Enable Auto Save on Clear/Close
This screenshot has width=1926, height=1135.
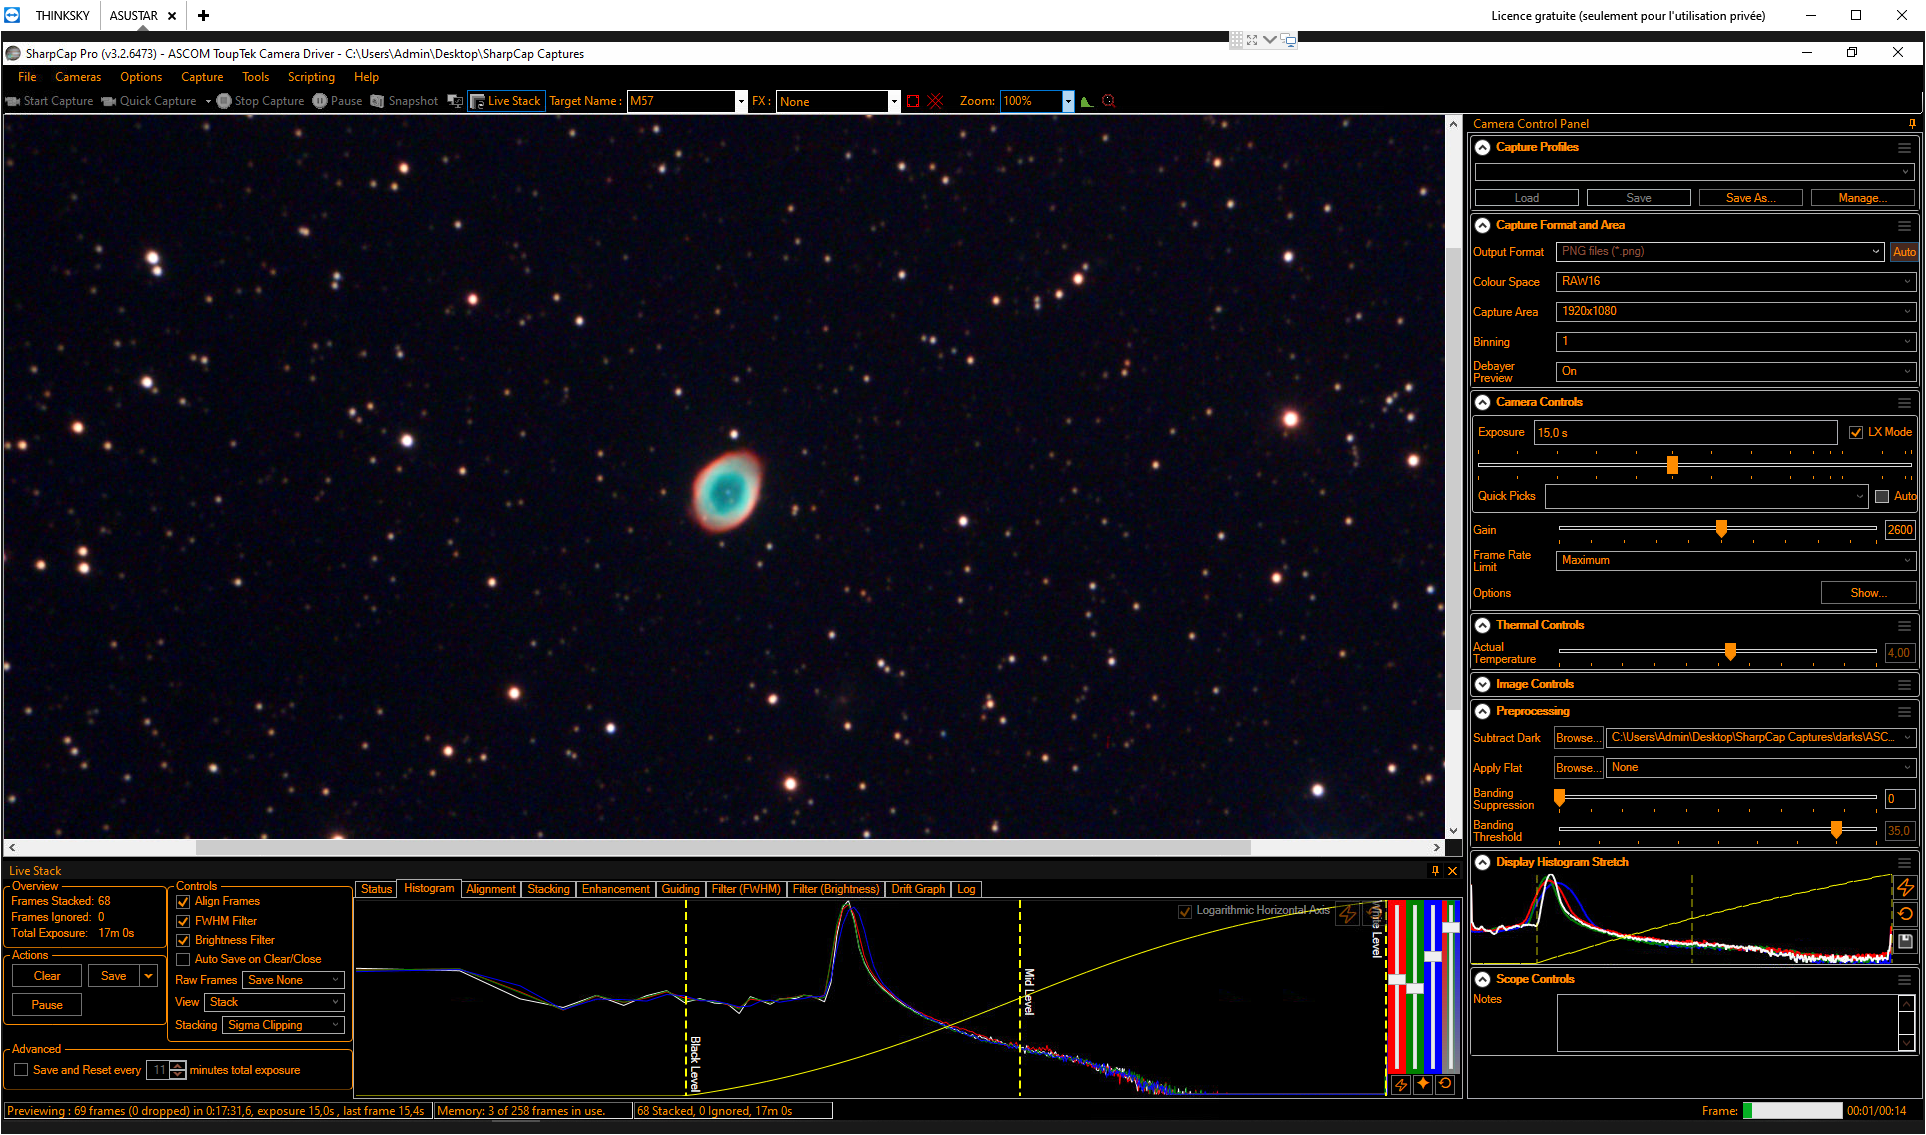pyautogui.click(x=183, y=959)
